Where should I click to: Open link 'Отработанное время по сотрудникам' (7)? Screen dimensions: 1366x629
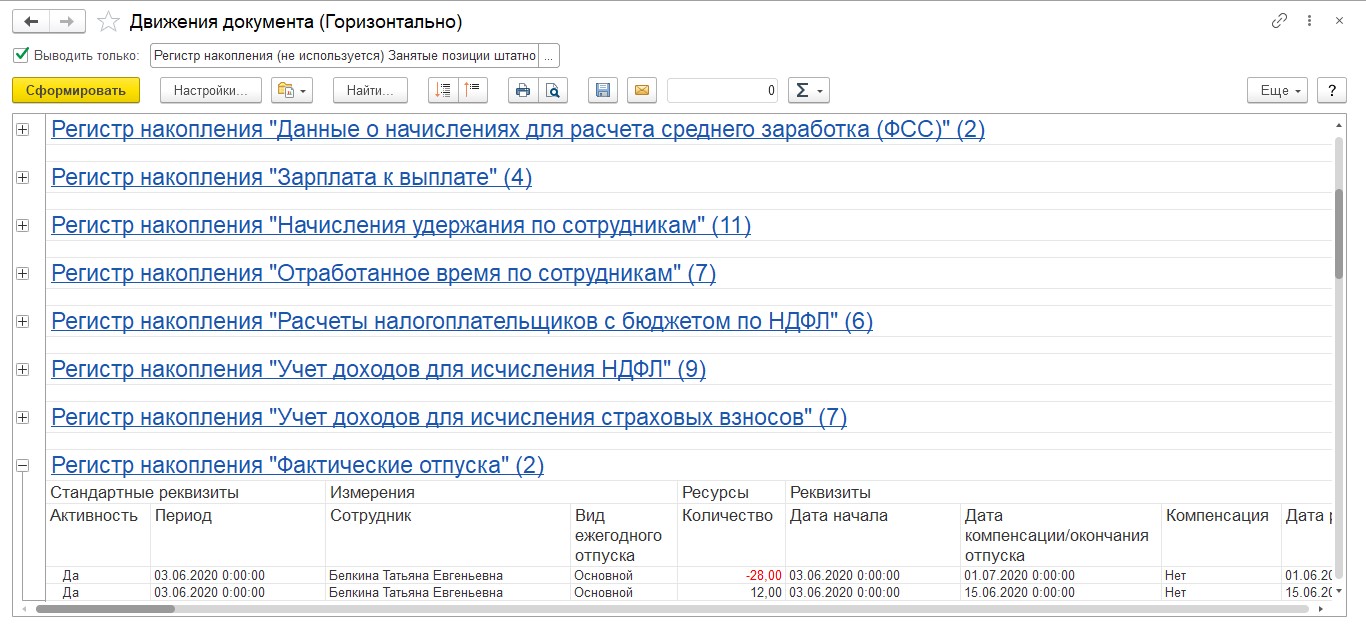click(x=383, y=273)
